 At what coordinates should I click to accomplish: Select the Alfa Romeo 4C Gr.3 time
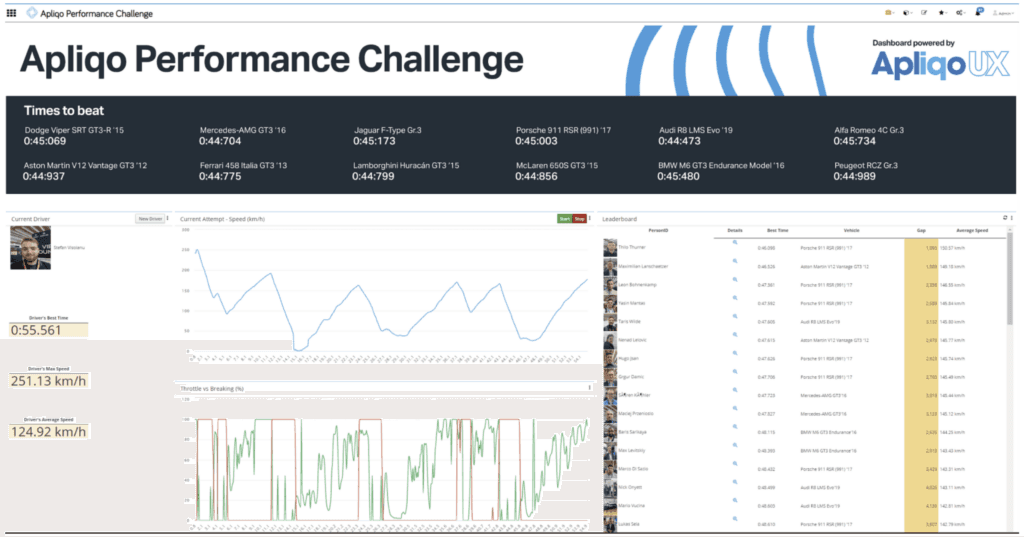[x=855, y=141]
